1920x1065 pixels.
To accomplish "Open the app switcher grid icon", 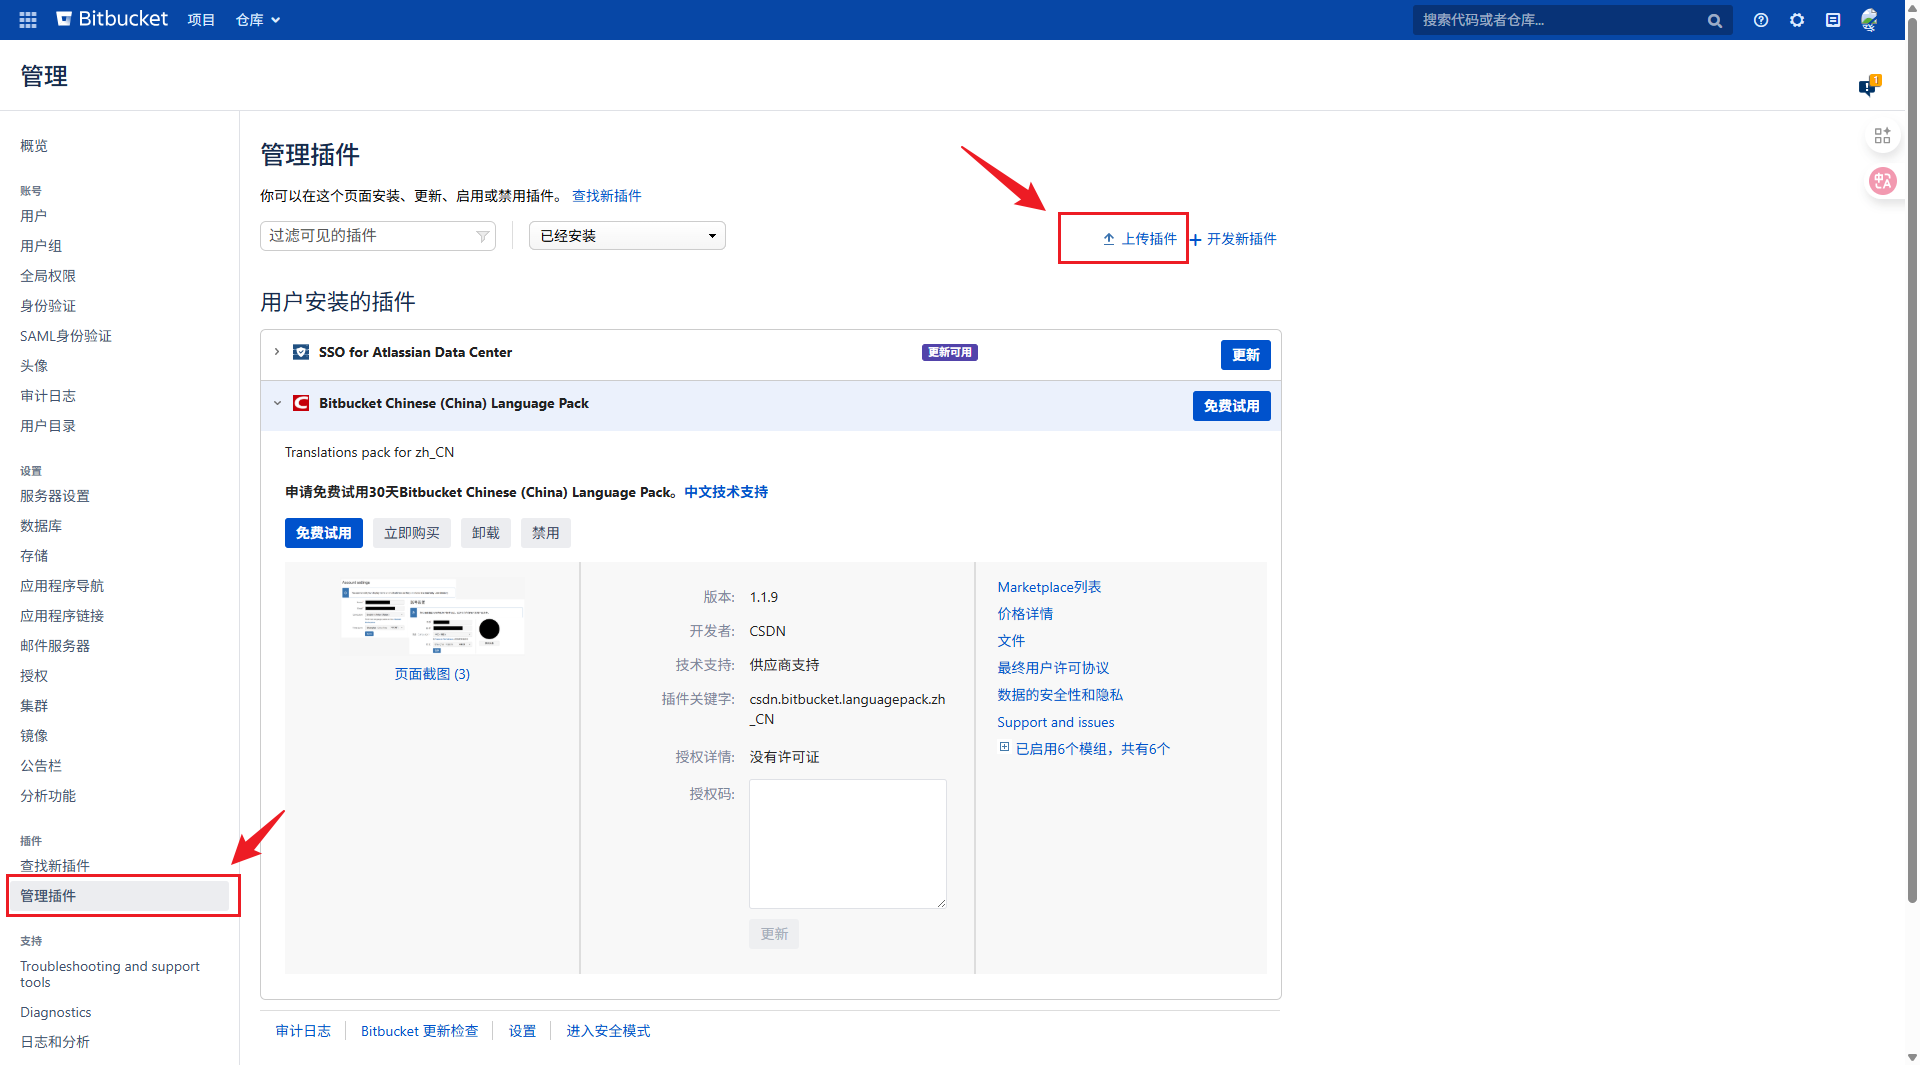I will 28,19.
